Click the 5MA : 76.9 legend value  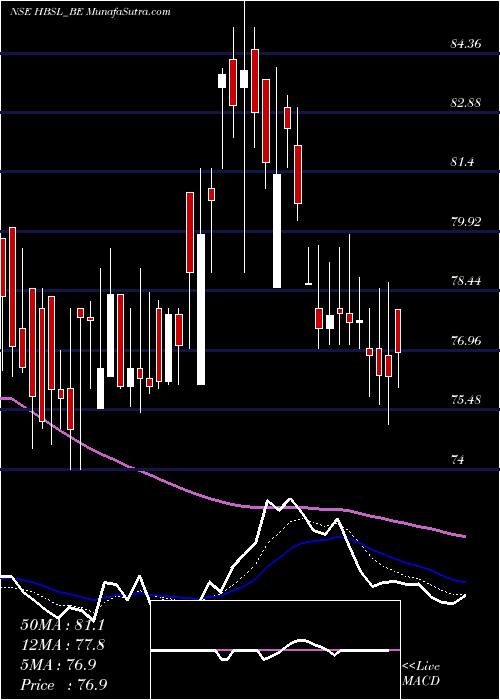[58, 665]
